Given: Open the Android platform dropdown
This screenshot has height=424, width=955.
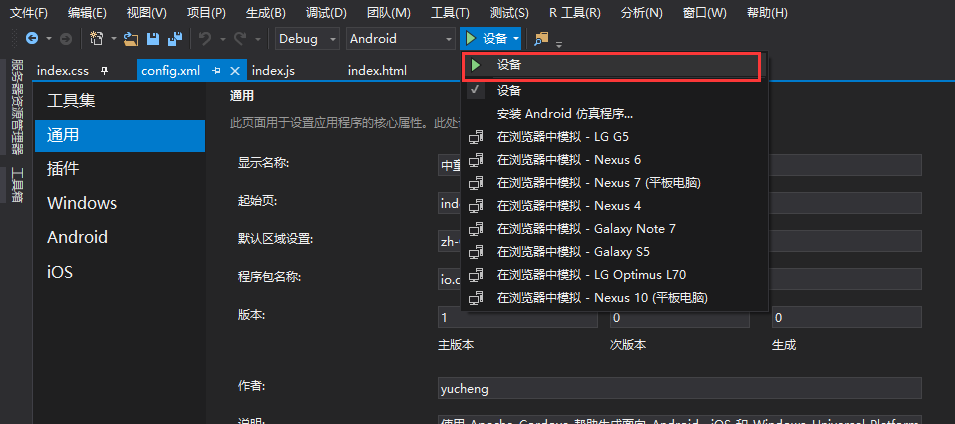Looking at the screenshot, I should [x=400, y=39].
